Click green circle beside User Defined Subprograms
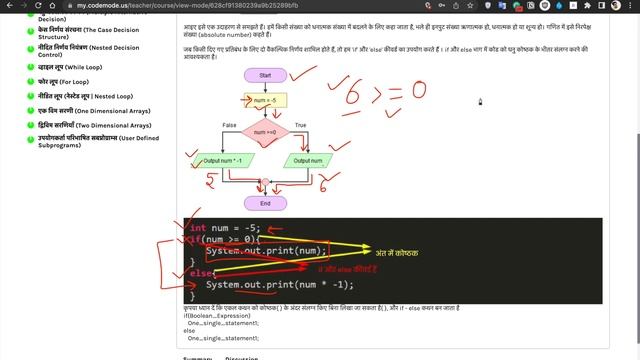640x360 pixels. 31,140
